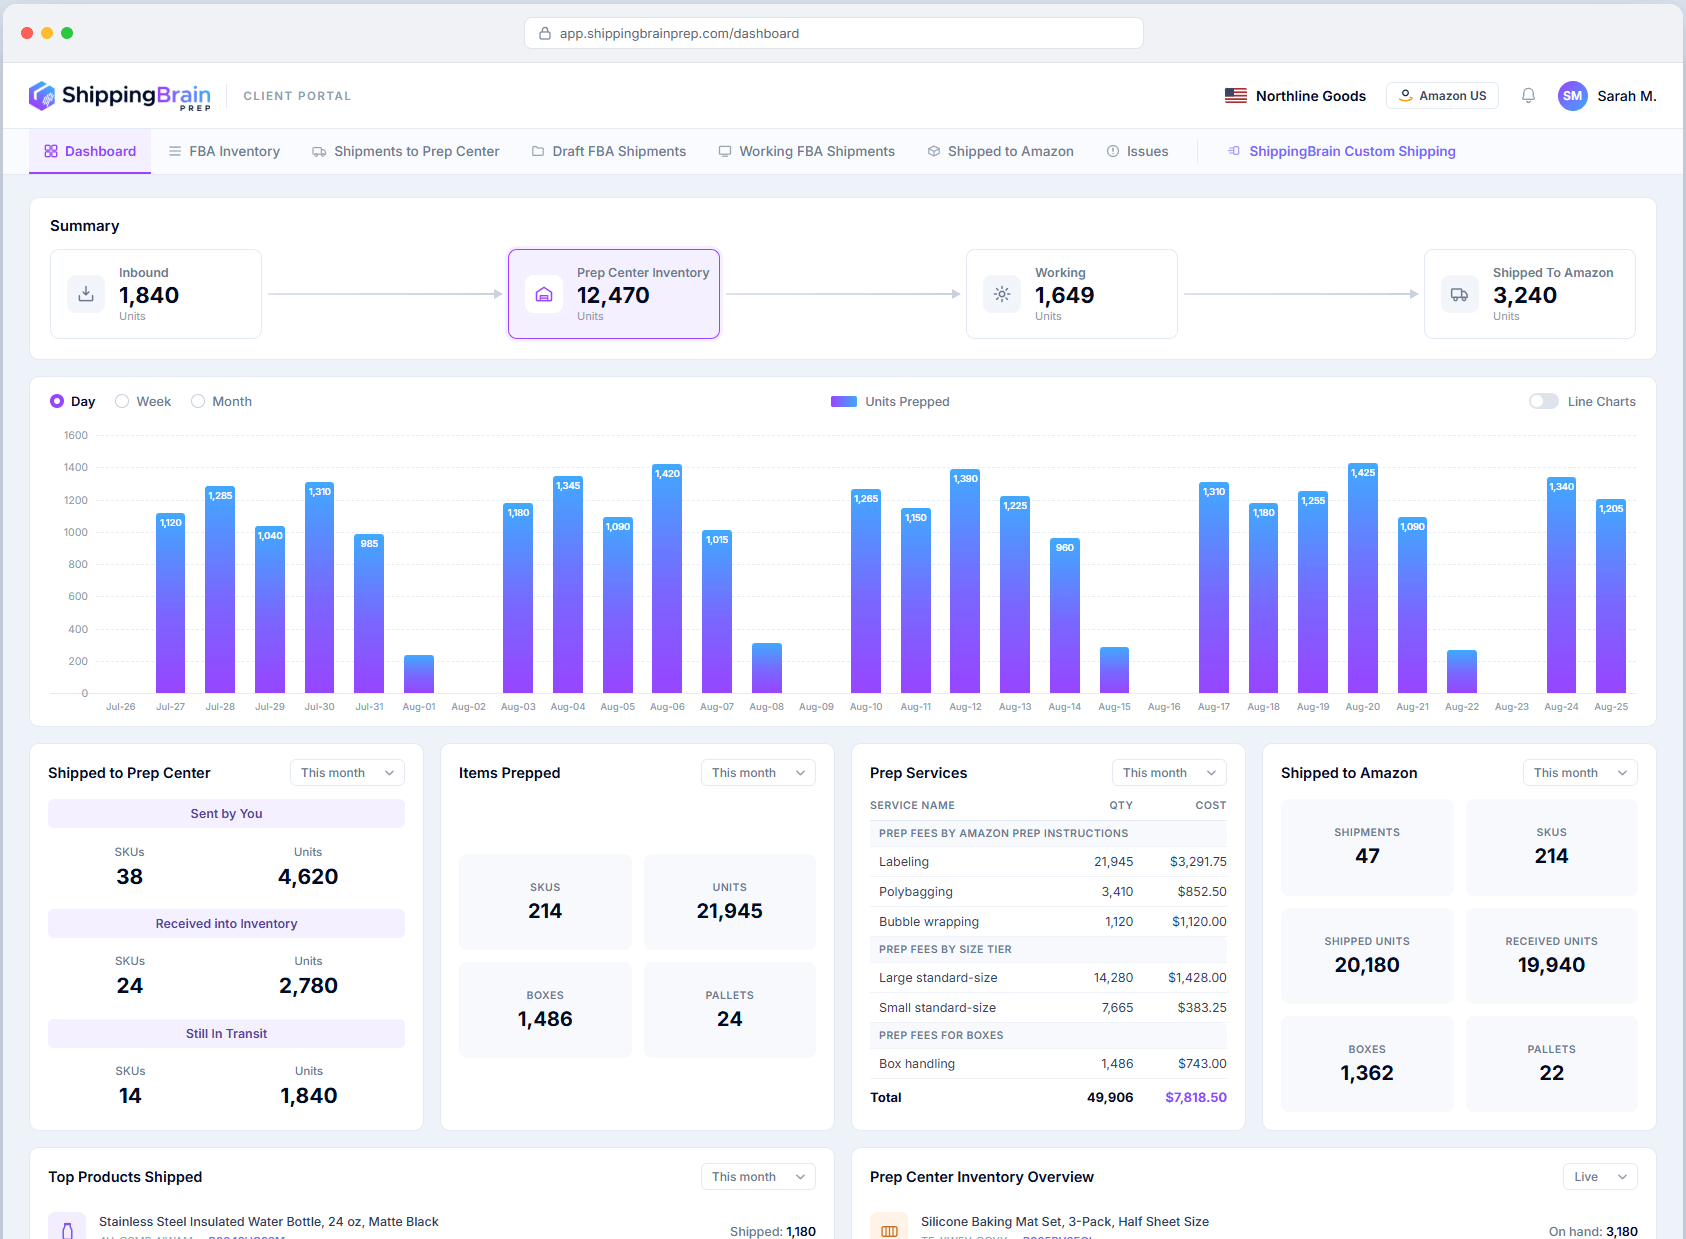
Task: Click the Jul-31 bar labeled 985
Action: coord(369,613)
